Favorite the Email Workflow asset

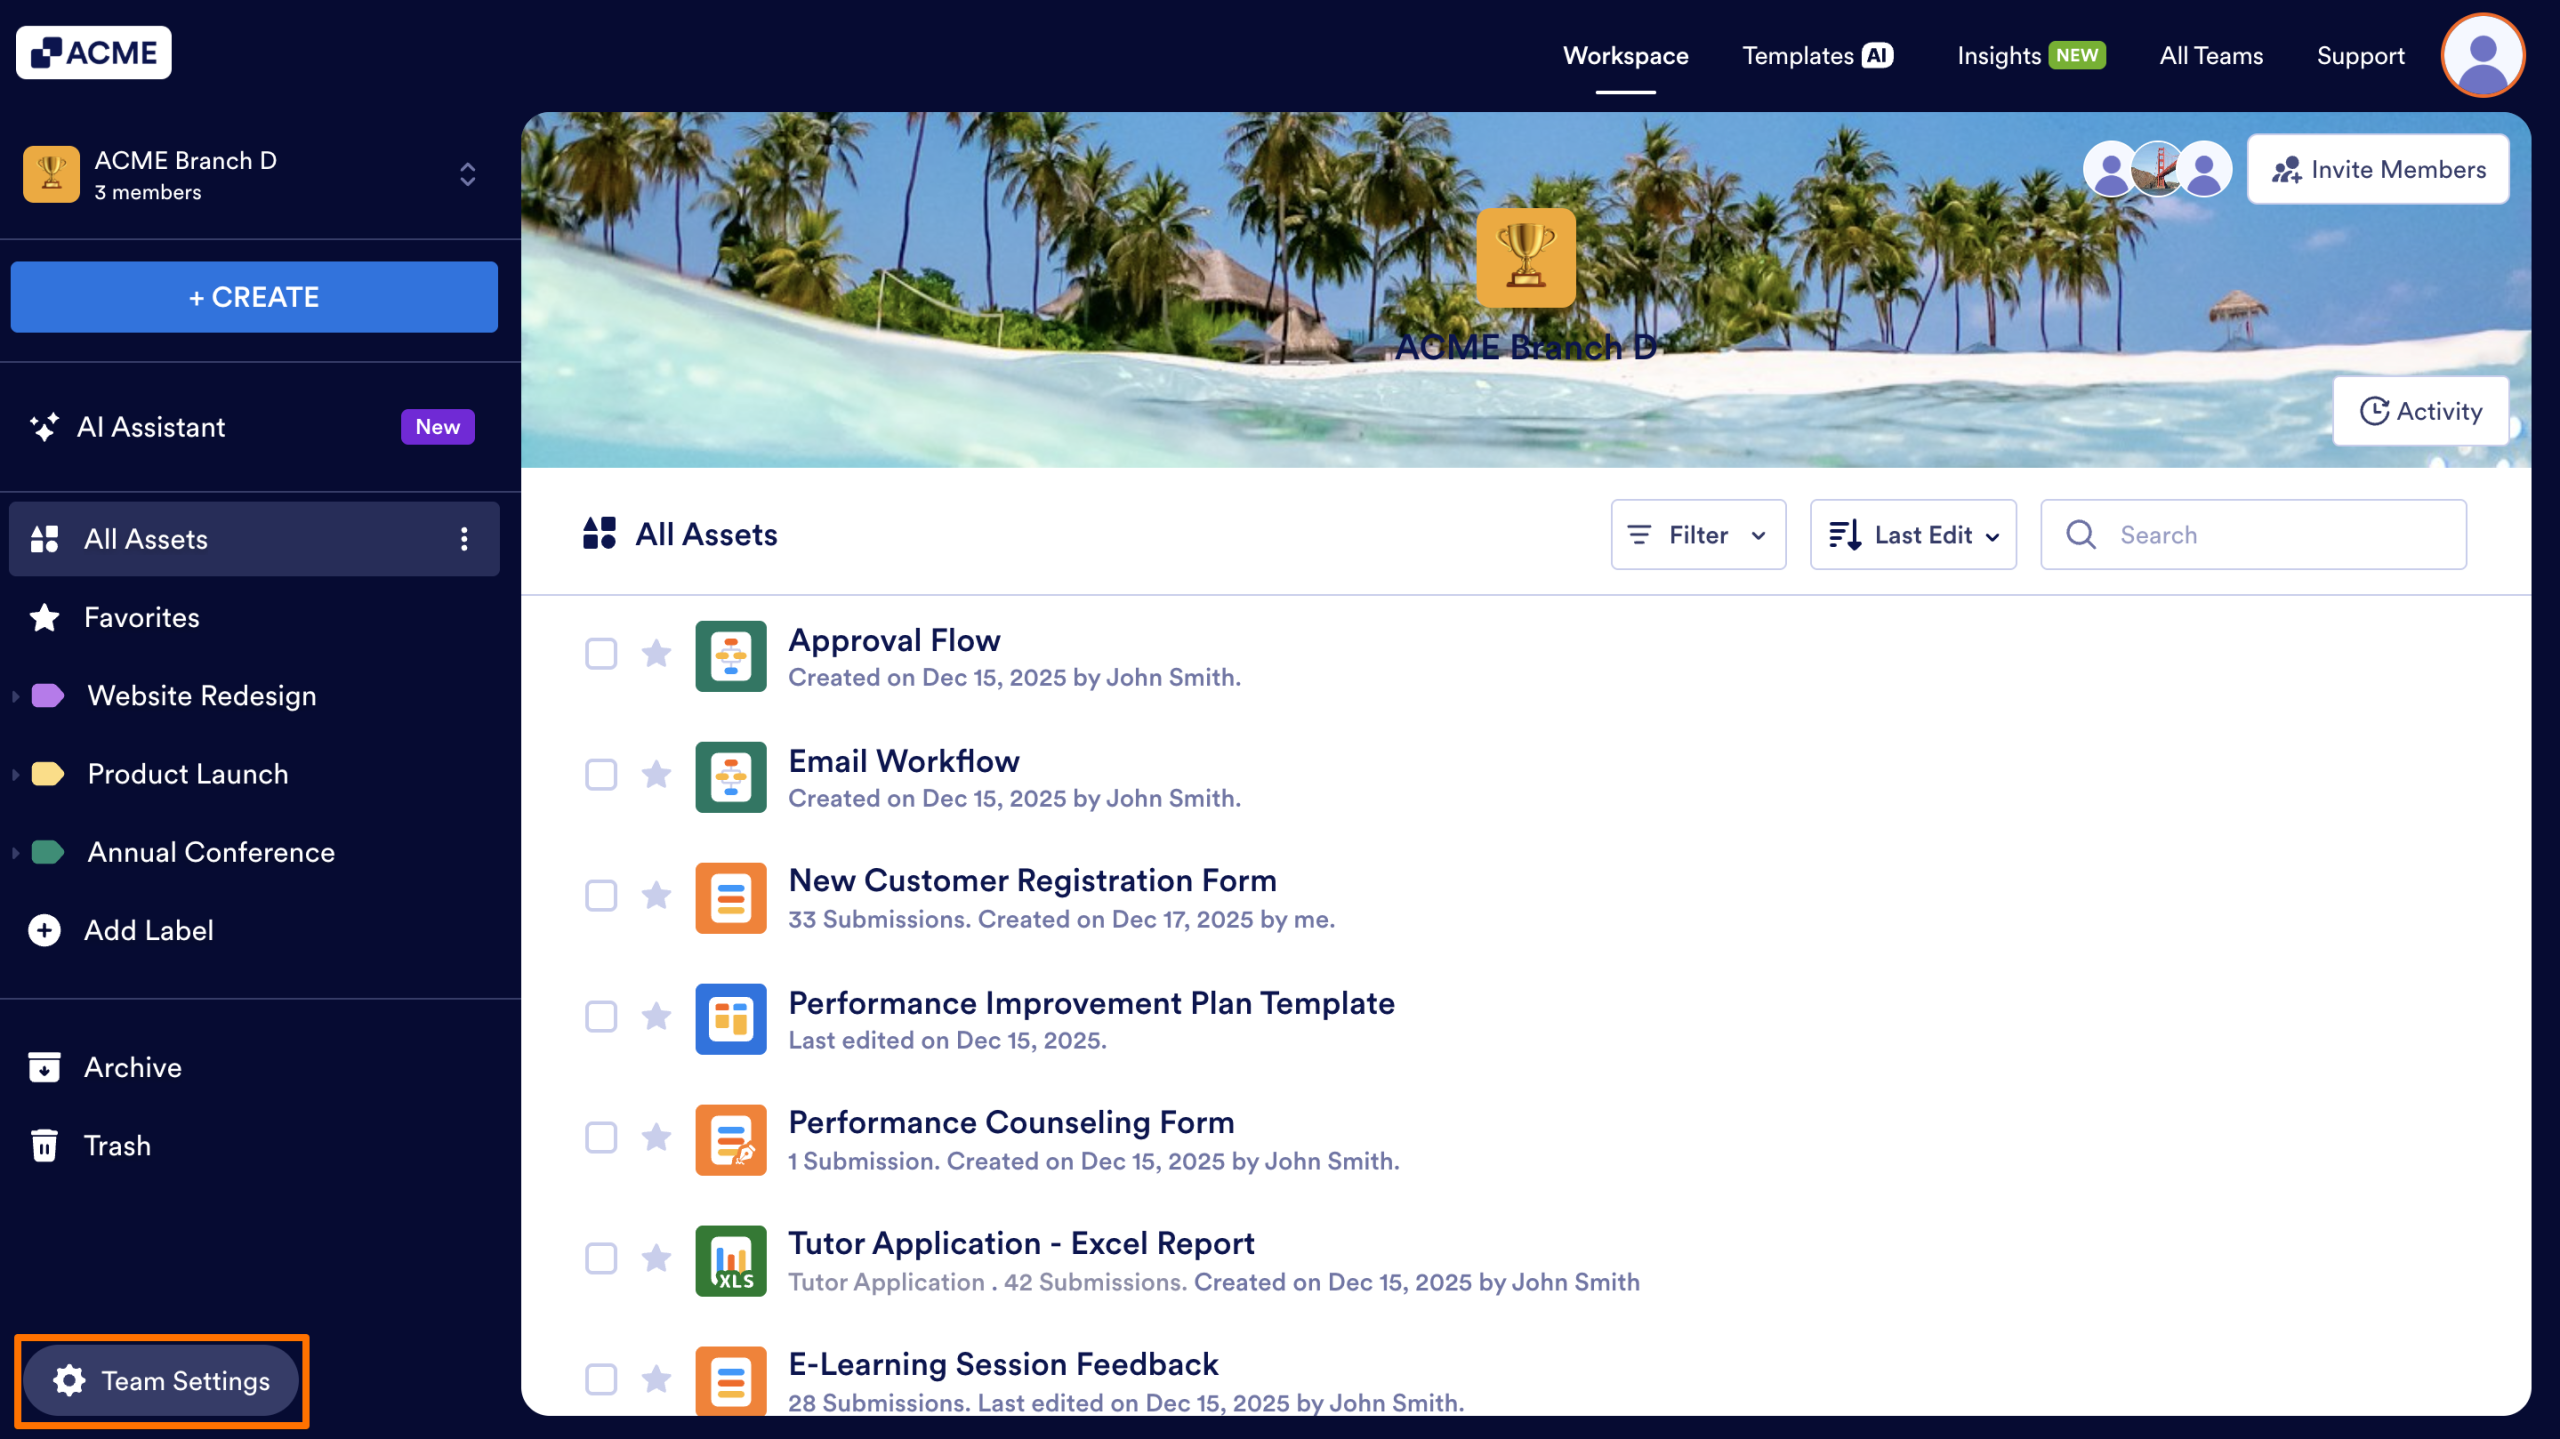656,776
